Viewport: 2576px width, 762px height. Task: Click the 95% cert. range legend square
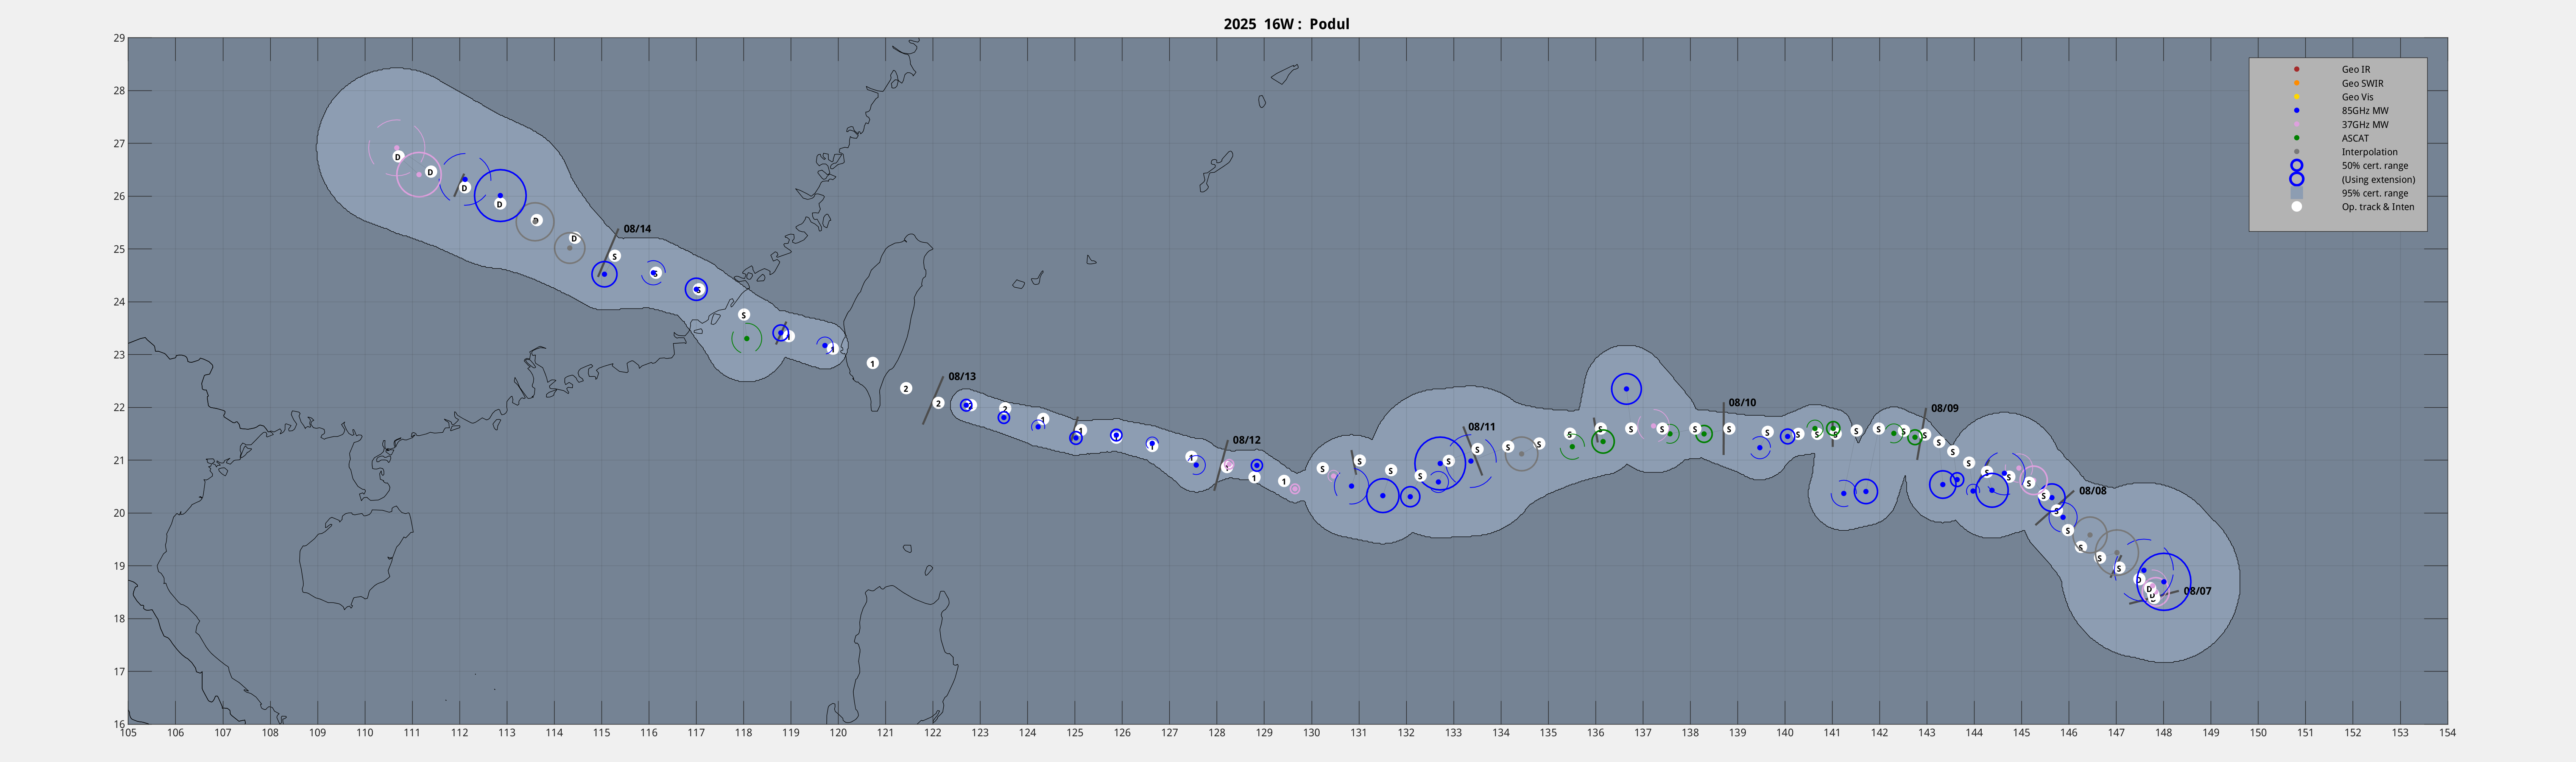tap(2297, 193)
